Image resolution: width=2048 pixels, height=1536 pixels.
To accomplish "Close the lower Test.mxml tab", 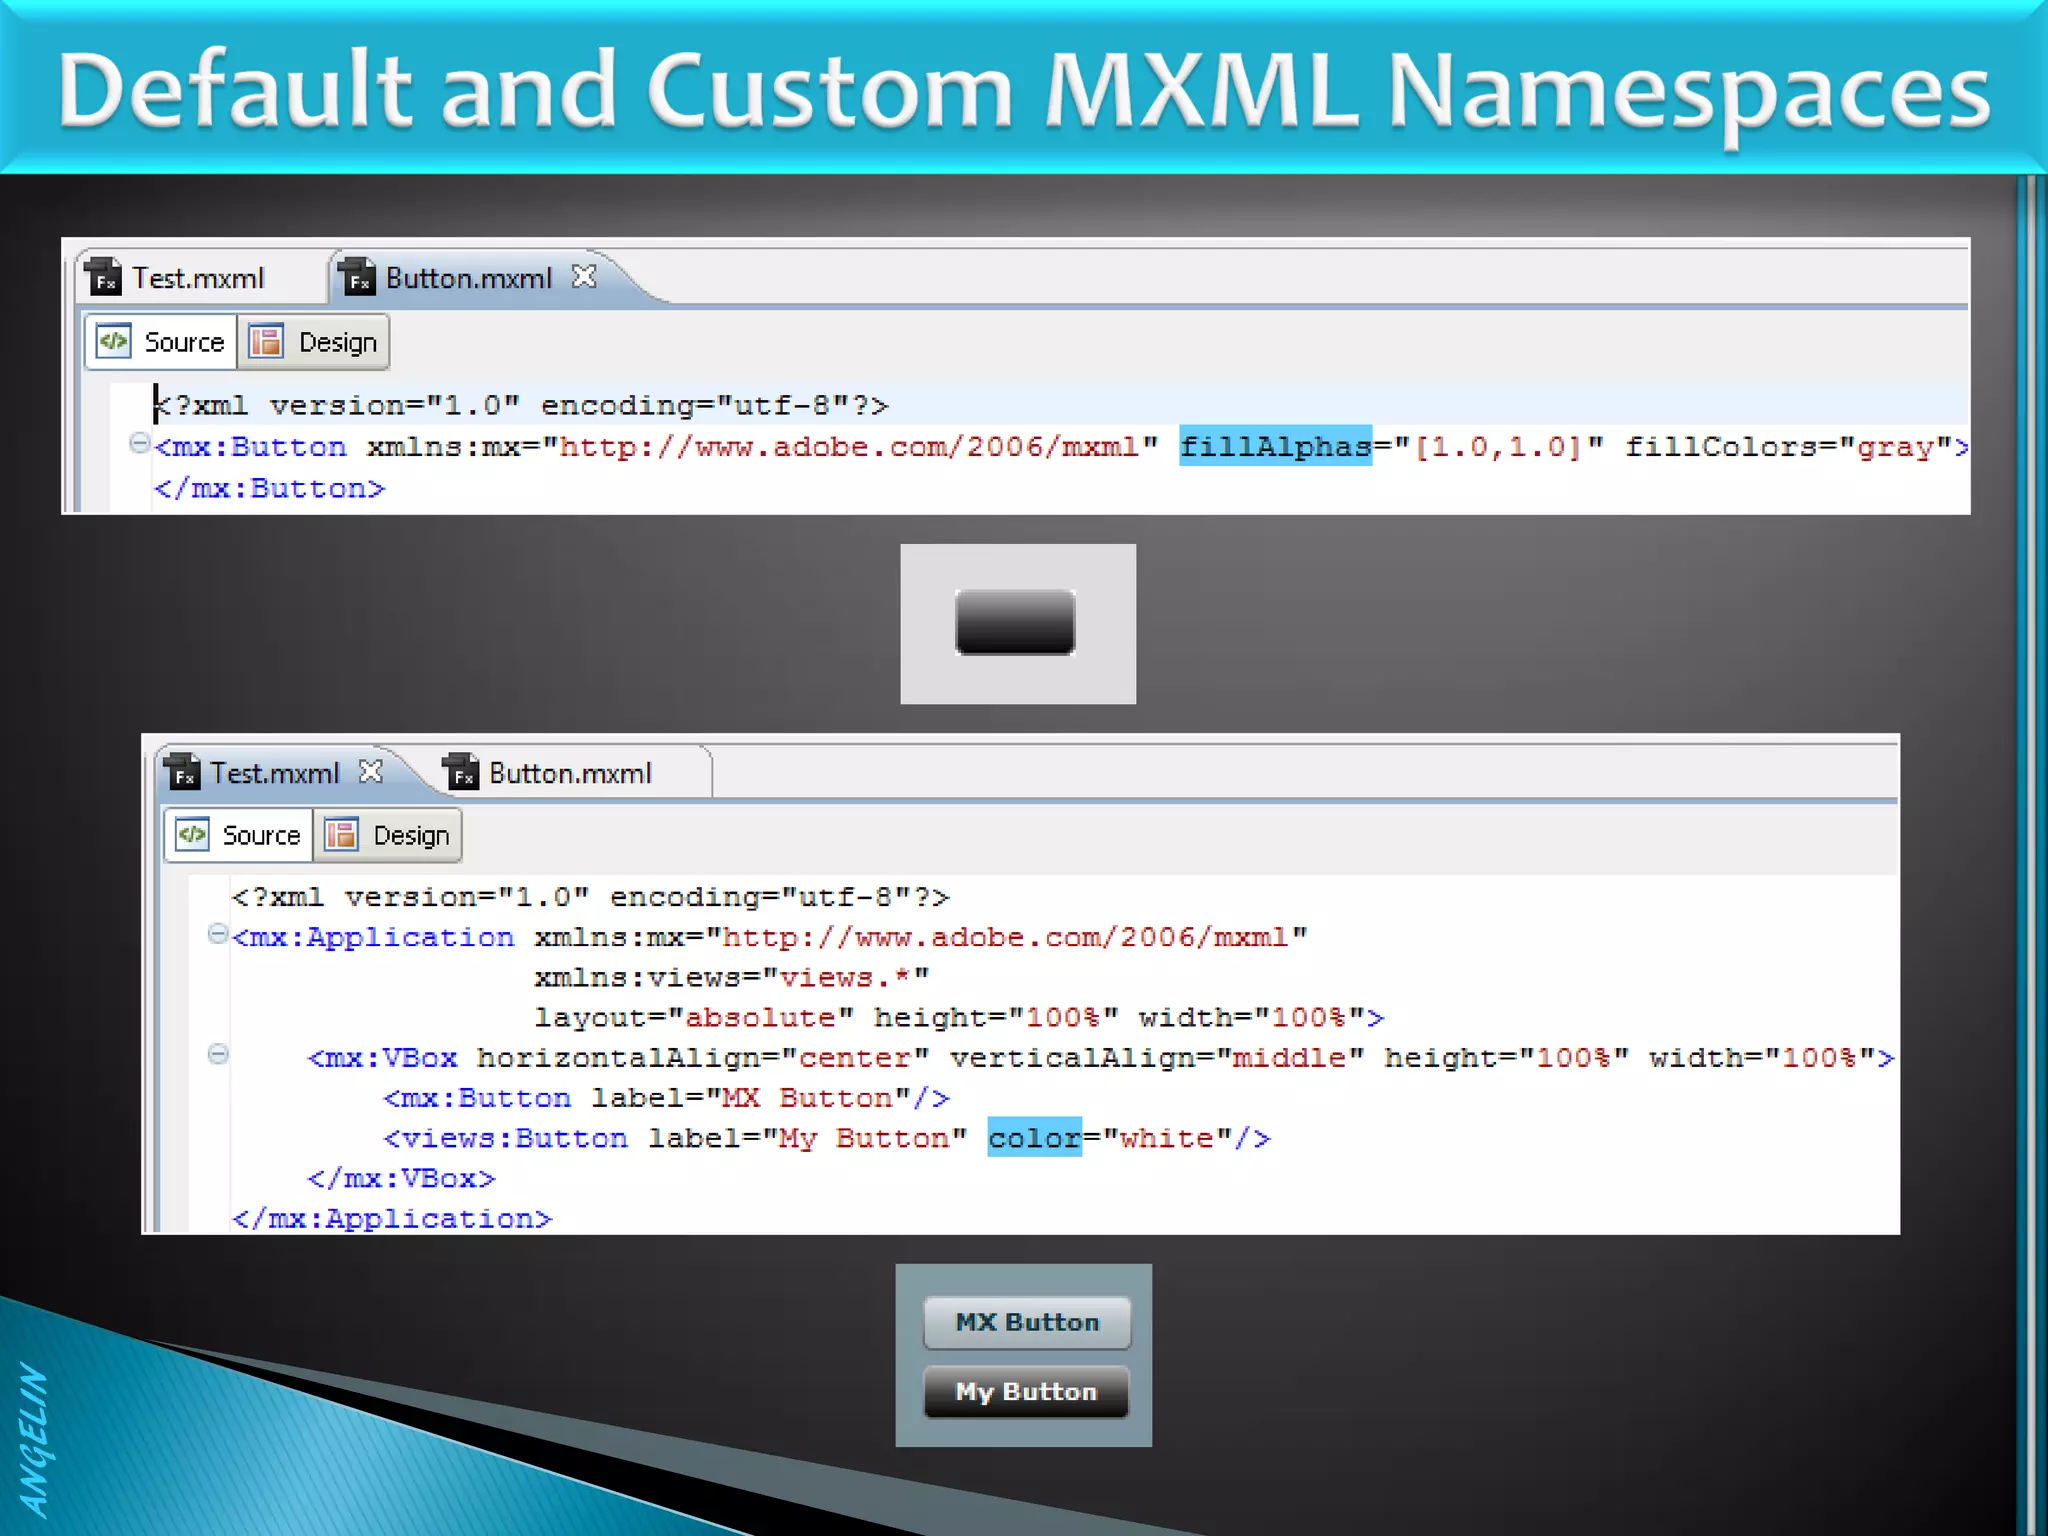I will (x=371, y=771).
